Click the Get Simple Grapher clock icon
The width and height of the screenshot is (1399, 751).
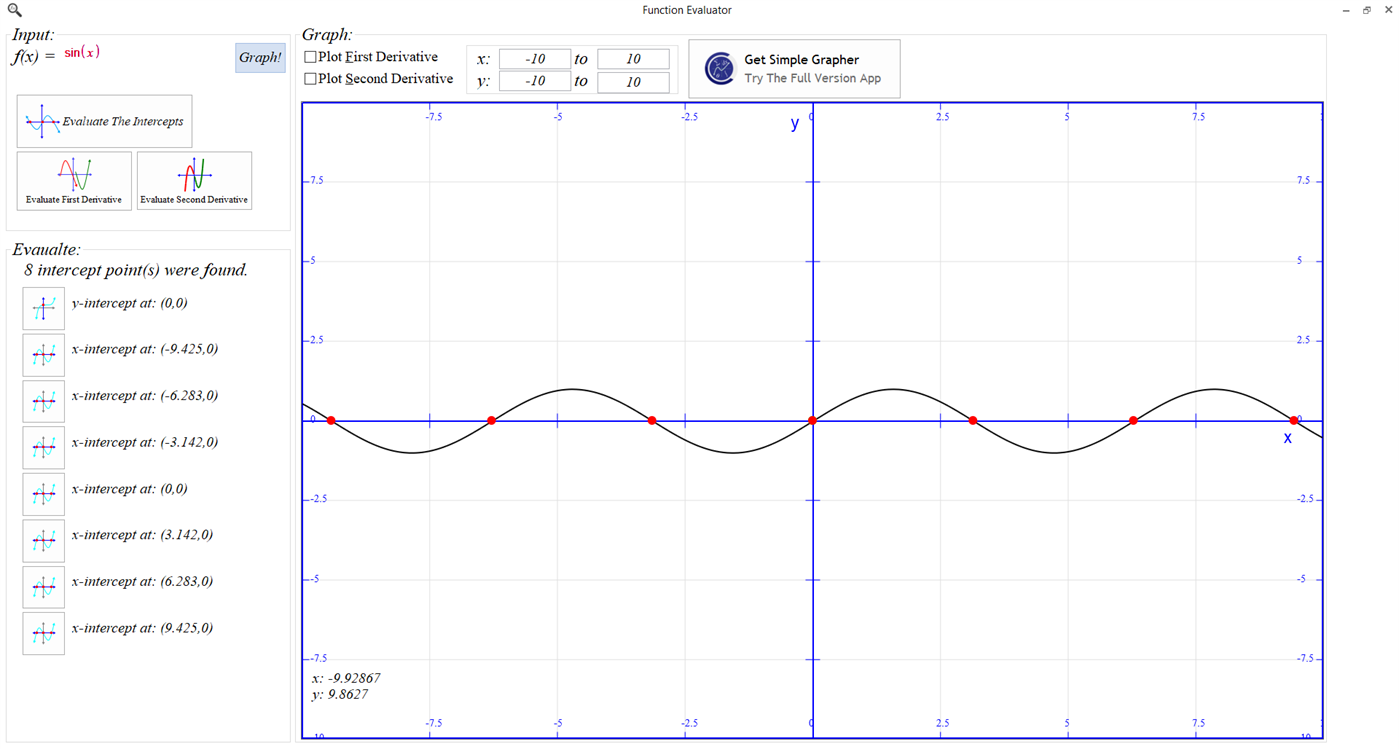point(719,68)
